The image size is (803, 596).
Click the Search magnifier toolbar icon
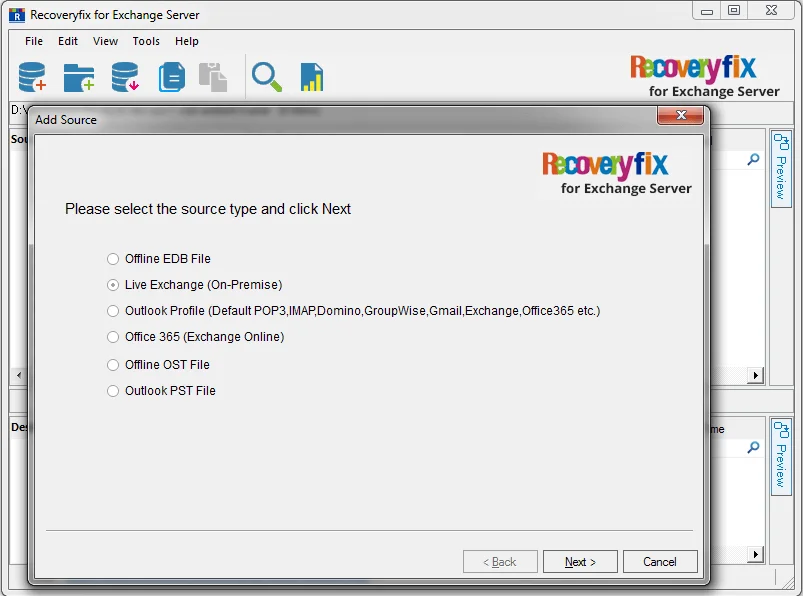pos(266,77)
